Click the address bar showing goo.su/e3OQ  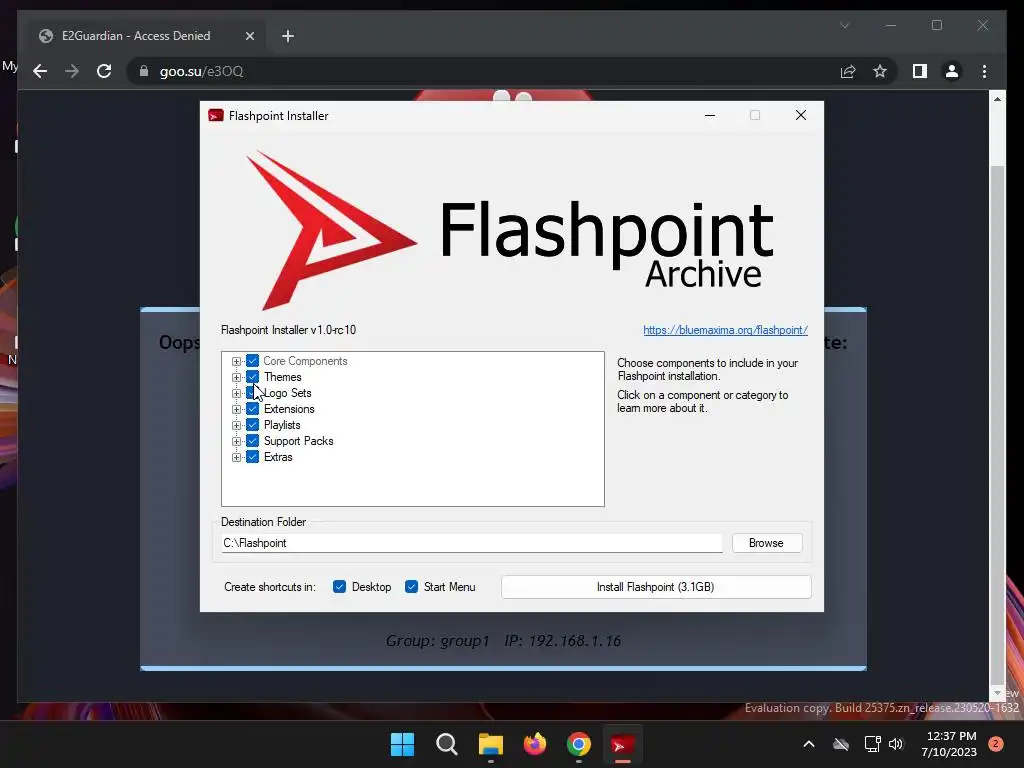(x=483, y=71)
